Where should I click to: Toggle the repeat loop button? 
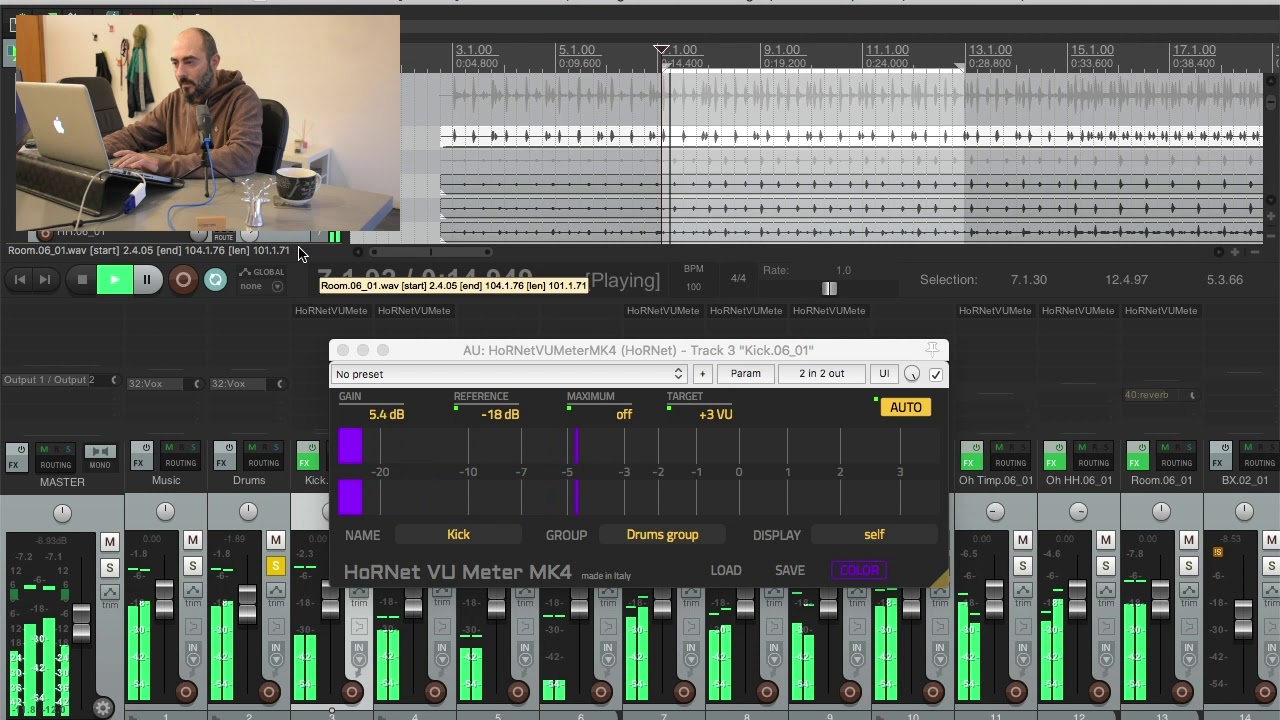pyautogui.click(x=215, y=280)
